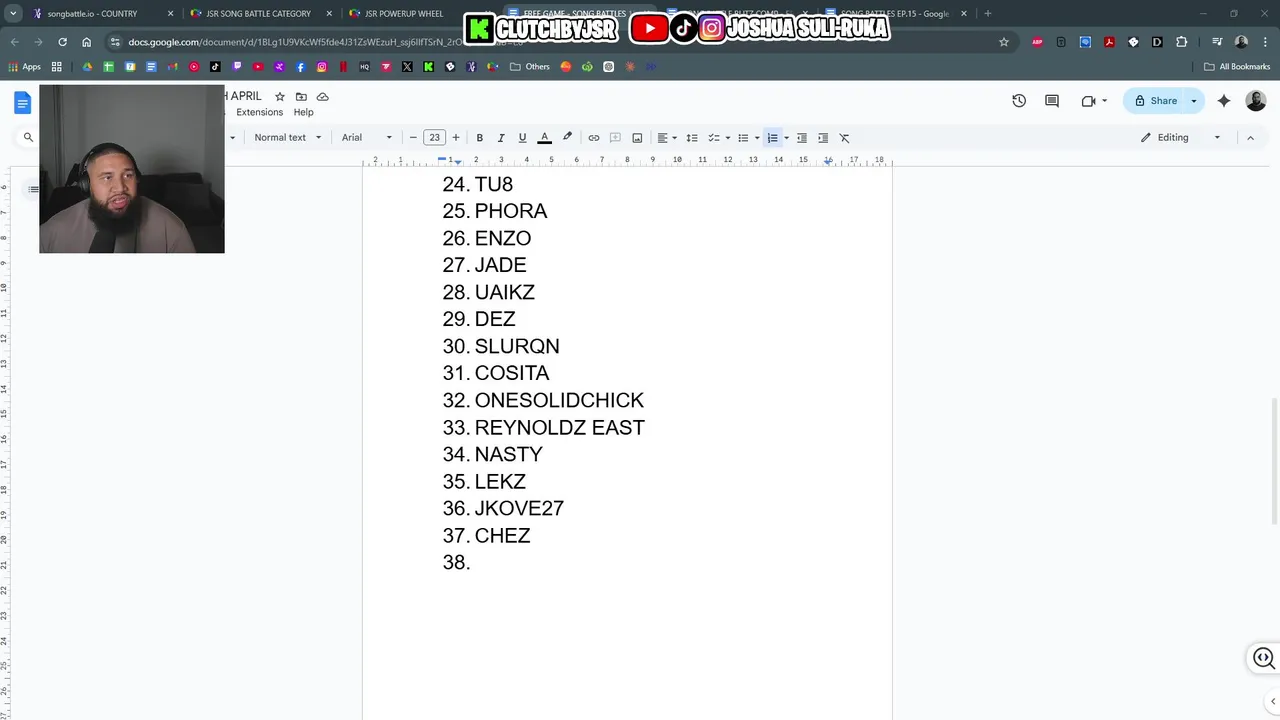The width and height of the screenshot is (1280, 720).
Task: Open the Help menu
Action: coord(303,113)
